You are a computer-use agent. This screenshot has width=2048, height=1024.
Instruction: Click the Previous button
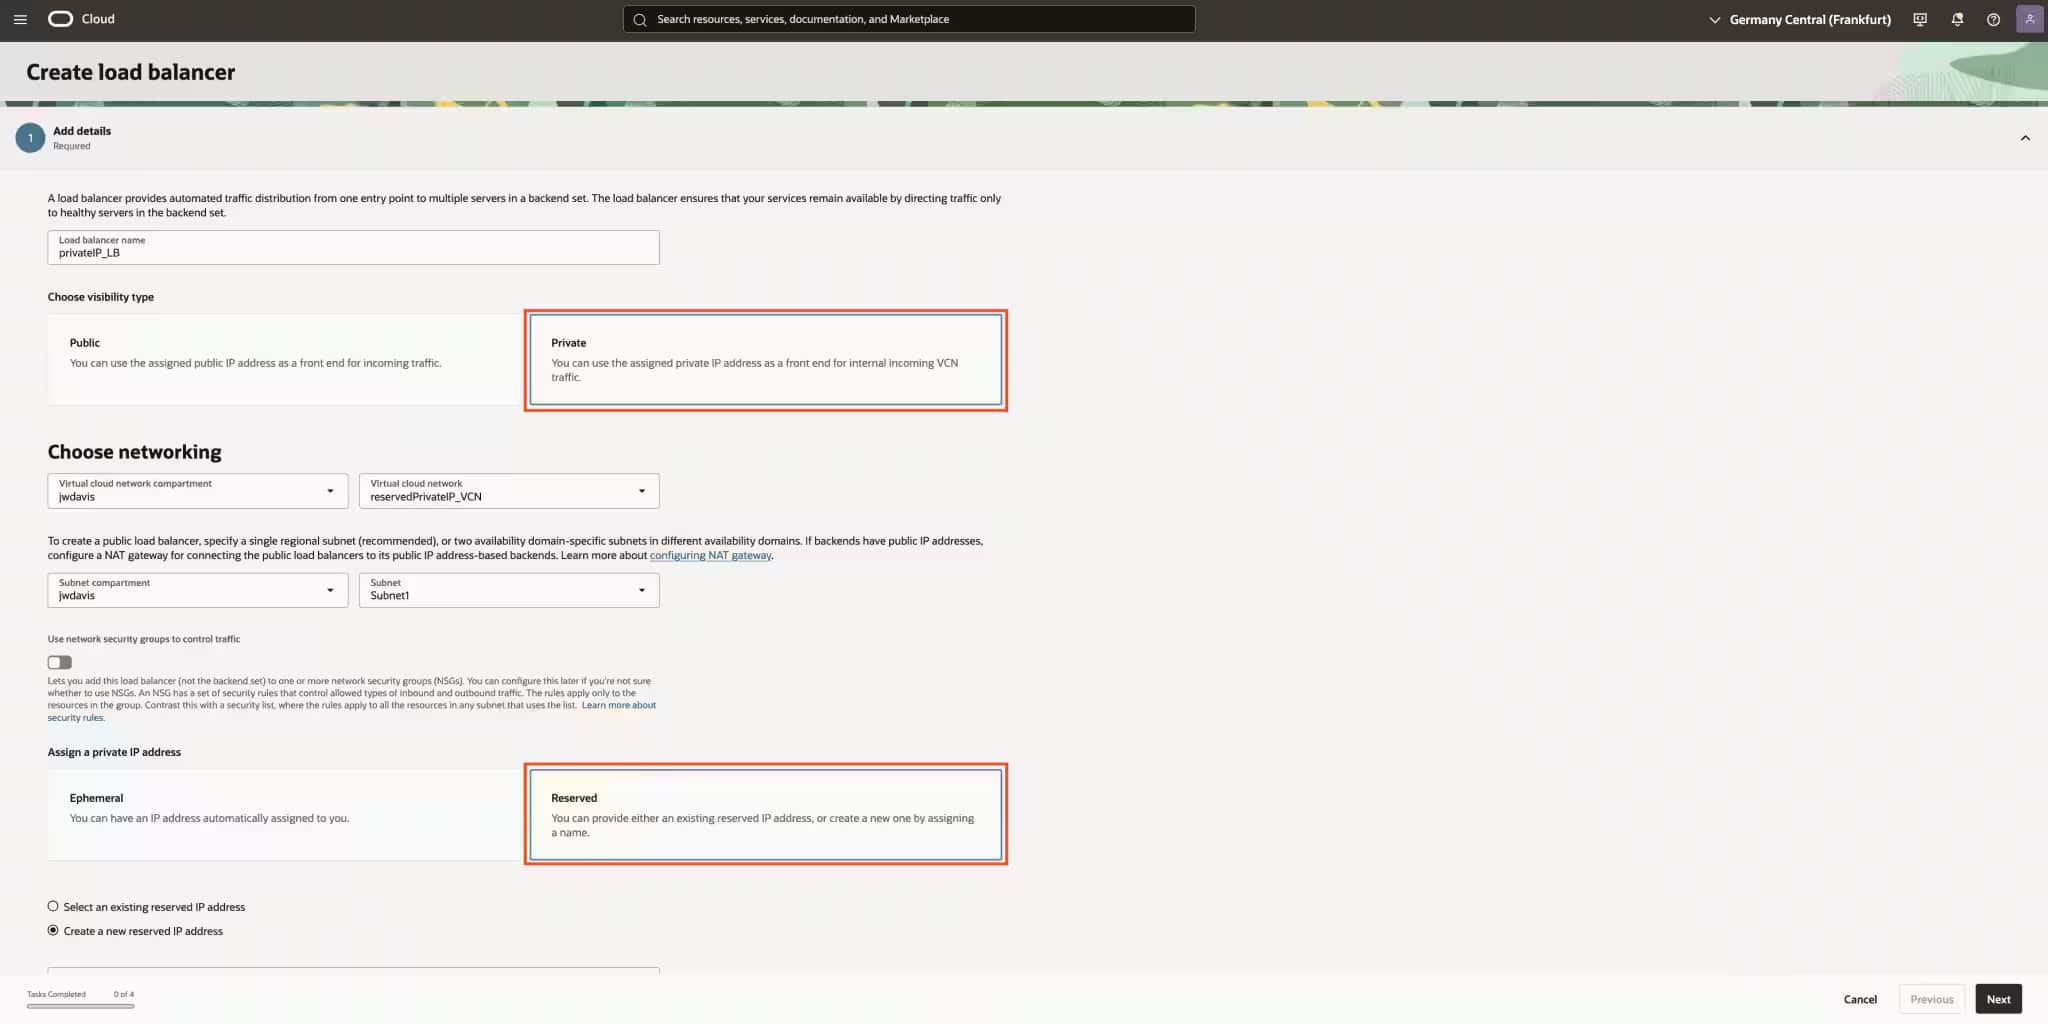pyautogui.click(x=1931, y=999)
